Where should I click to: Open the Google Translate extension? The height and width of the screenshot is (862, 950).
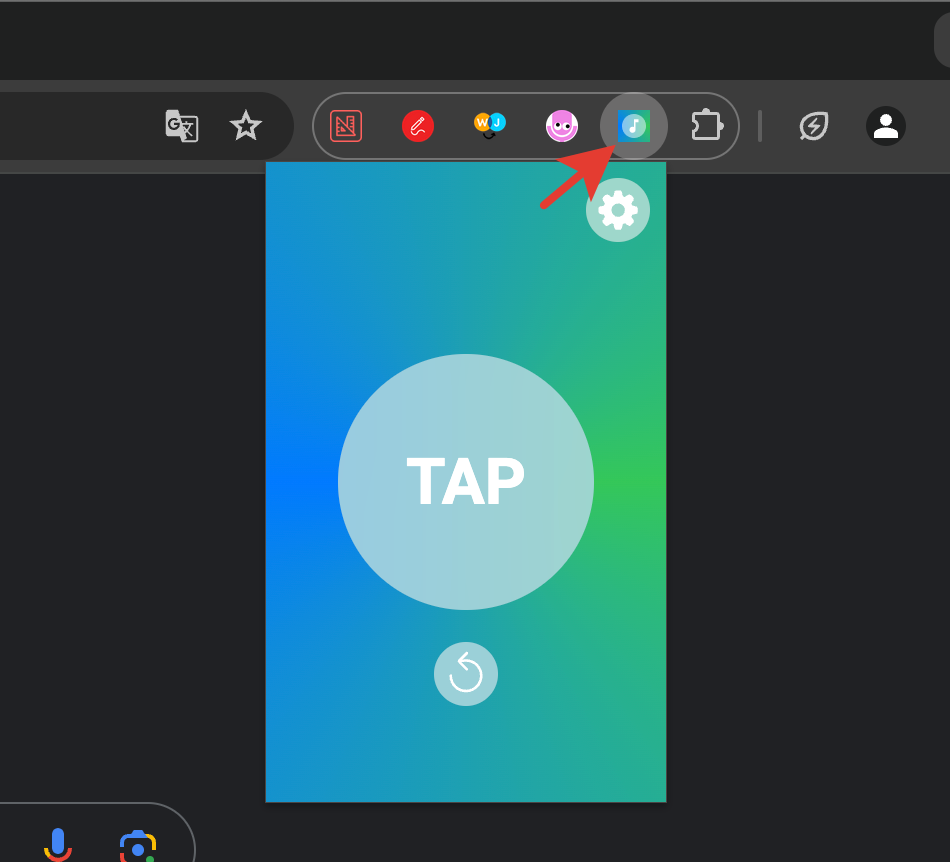181,126
